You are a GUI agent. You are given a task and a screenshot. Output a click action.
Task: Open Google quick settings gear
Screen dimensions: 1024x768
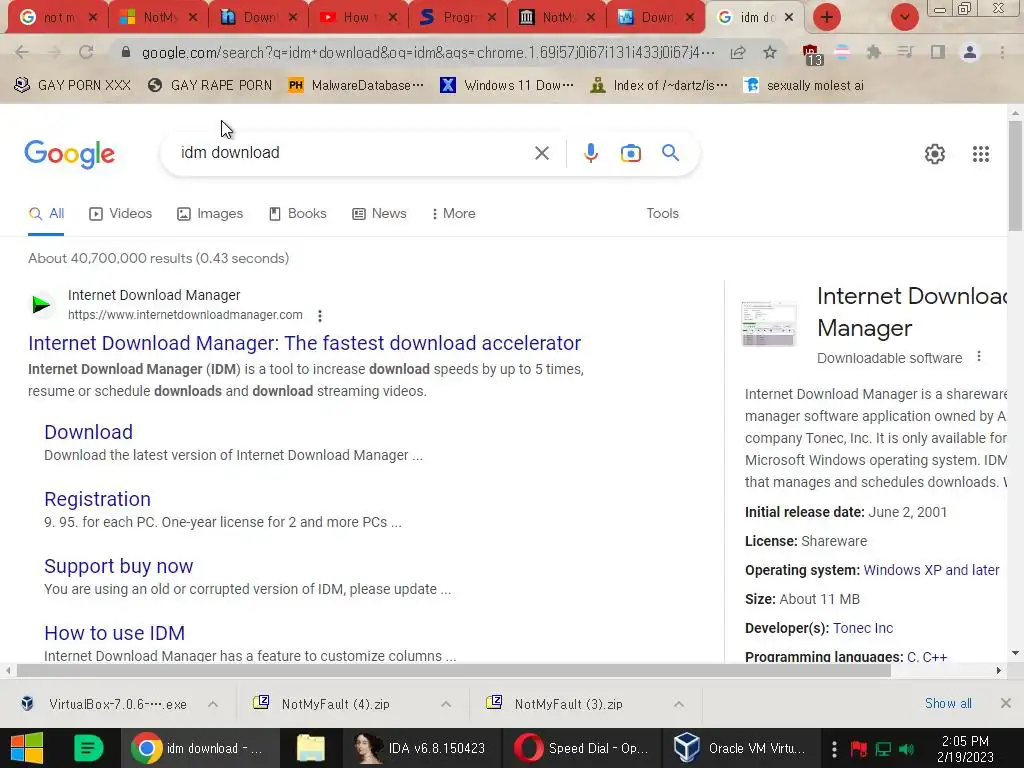(935, 154)
